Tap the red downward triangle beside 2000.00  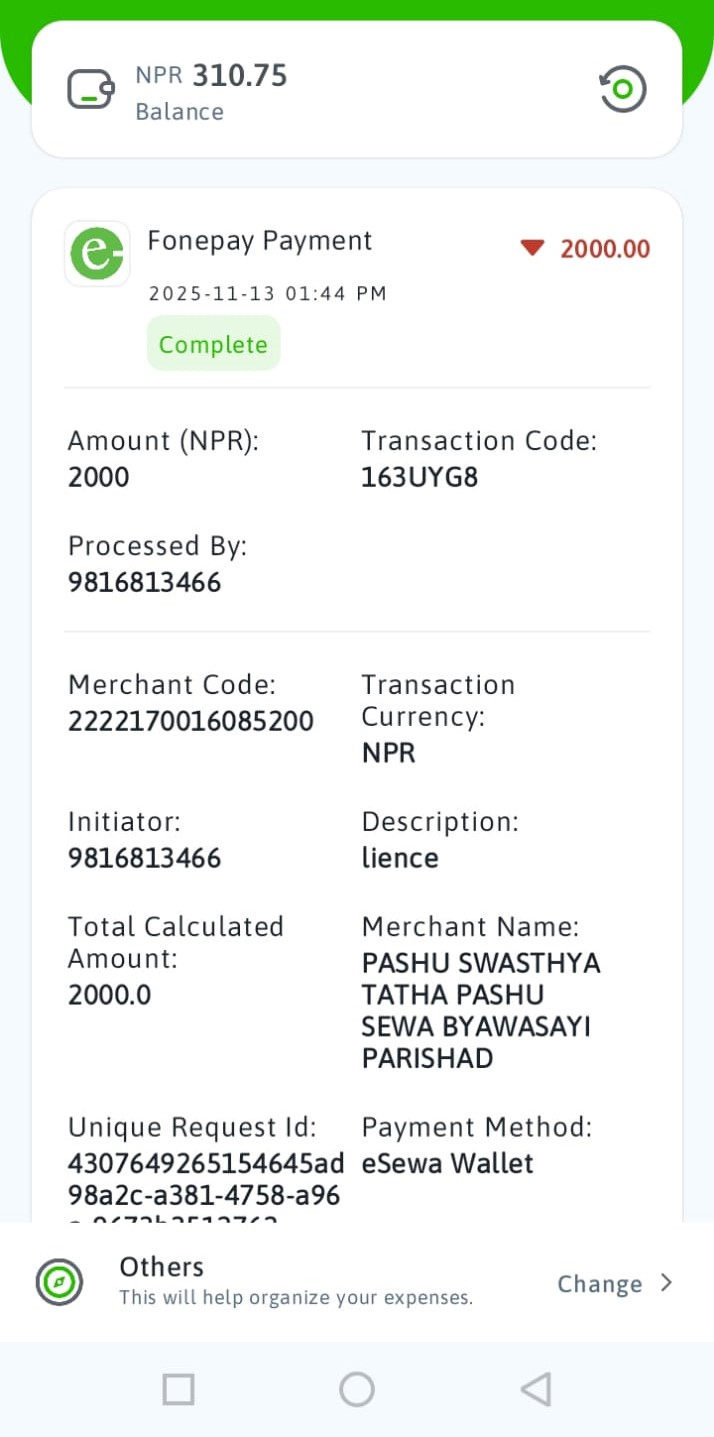click(532, 248)
